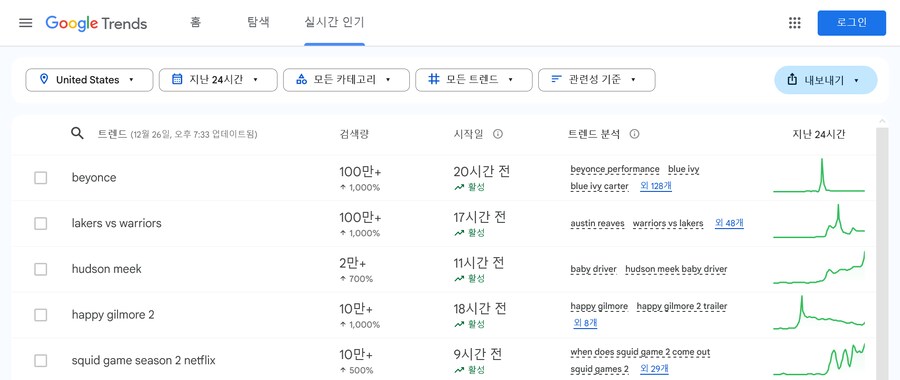This screenshot has width=900, height=380.
Task: Click the beyonce trend name
Action: 94,178
